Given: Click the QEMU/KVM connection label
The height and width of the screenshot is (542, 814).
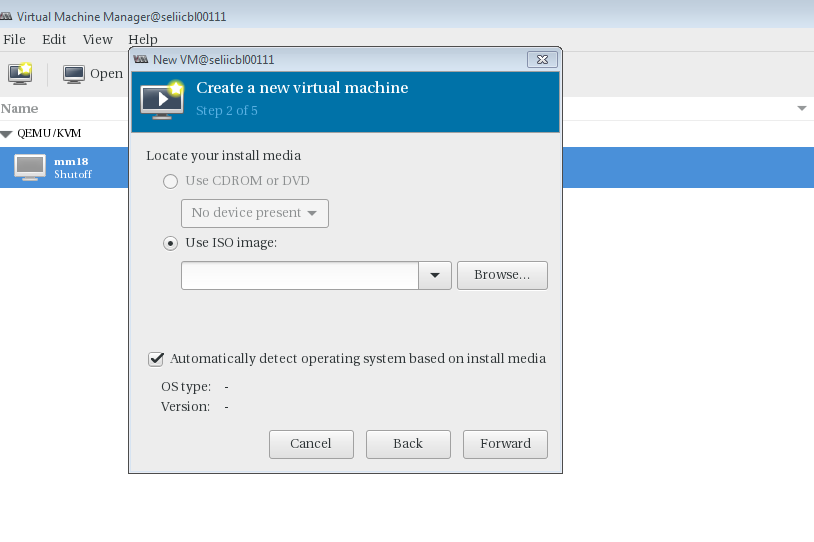Looking at the screenshot, I should pyautogui.click(x=49, y=133).
